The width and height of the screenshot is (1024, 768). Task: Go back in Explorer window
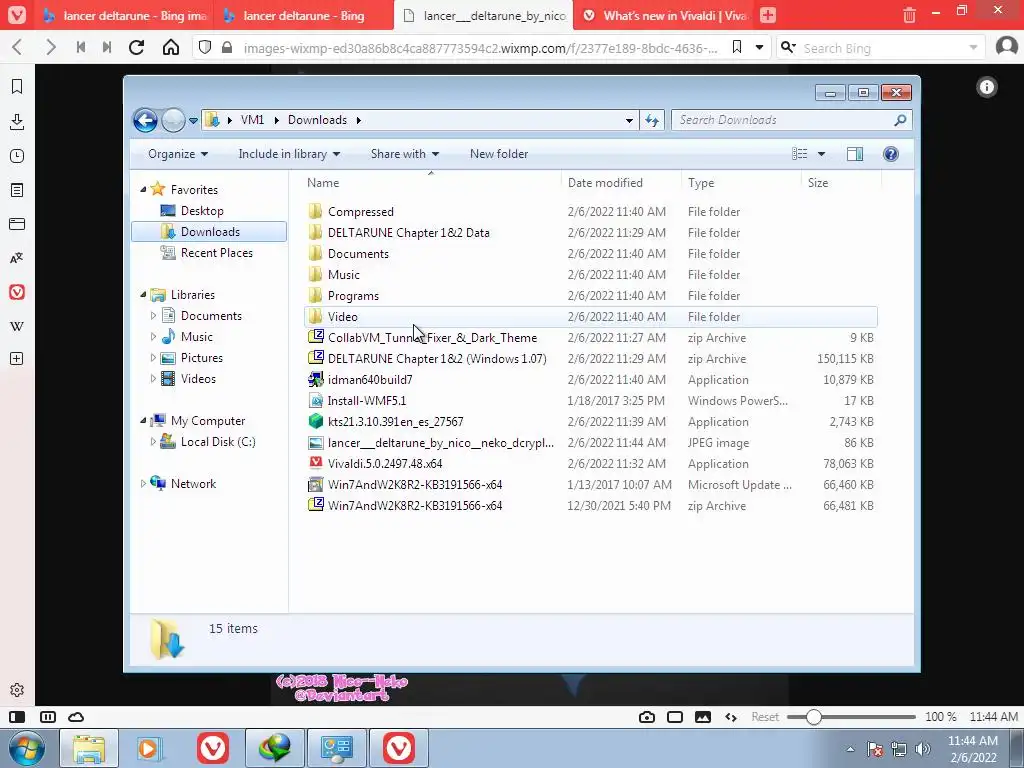[x=145, y=120]
